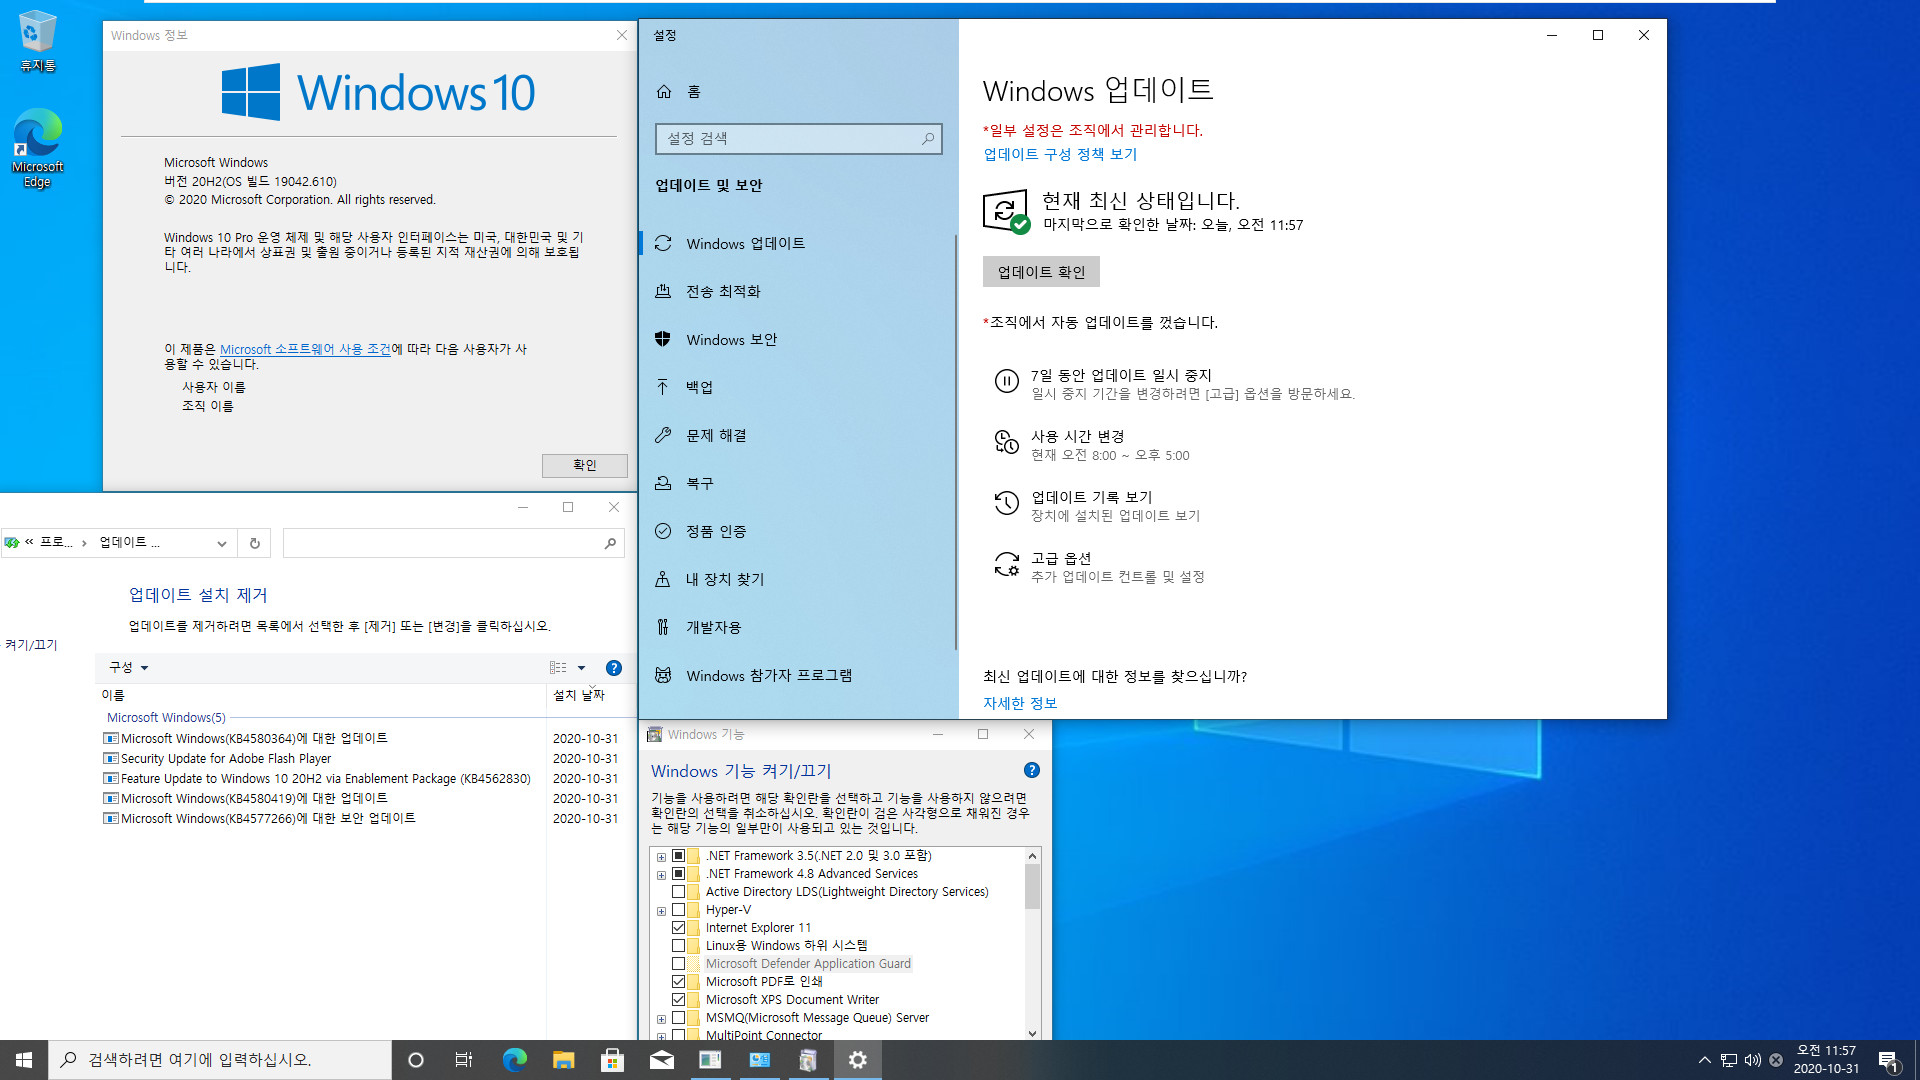This screenshot has width=1920, height=1080.
Task: Click volume icon in system tray
Action: coord(1752,1060)
